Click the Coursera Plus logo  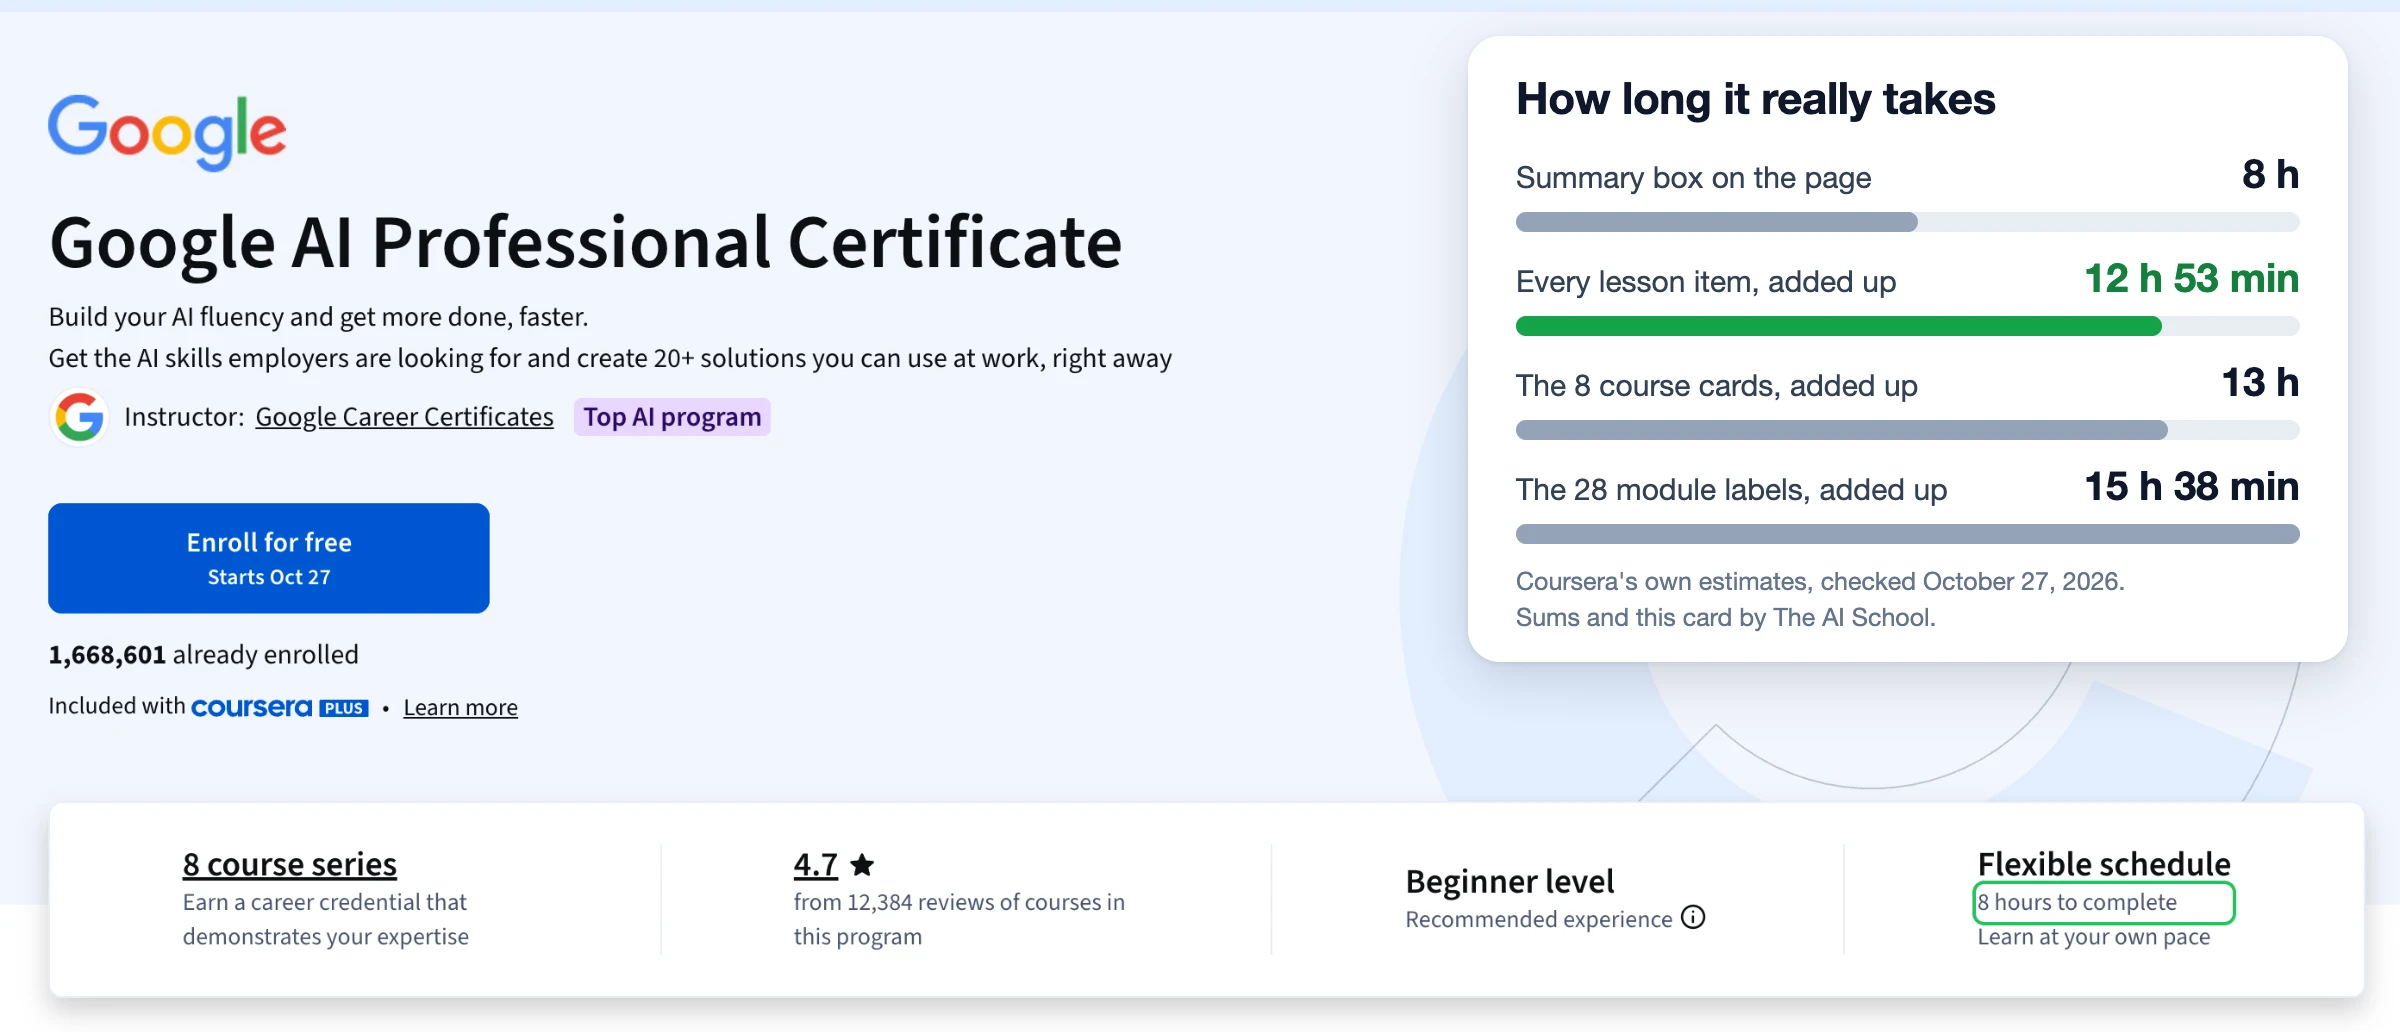(280, 707)
